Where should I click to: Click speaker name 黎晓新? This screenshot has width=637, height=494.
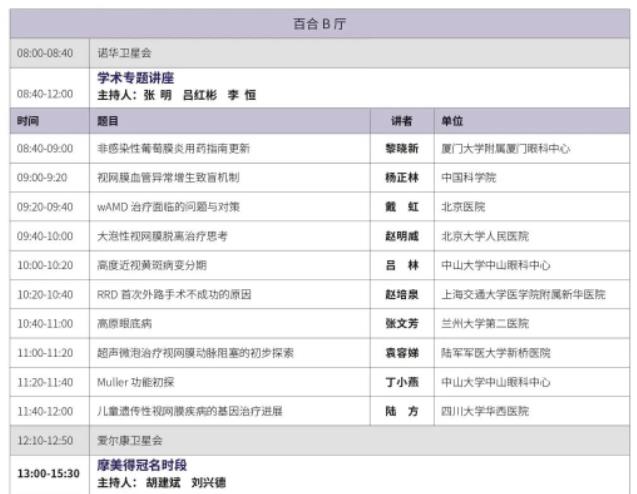click(402, 149)
